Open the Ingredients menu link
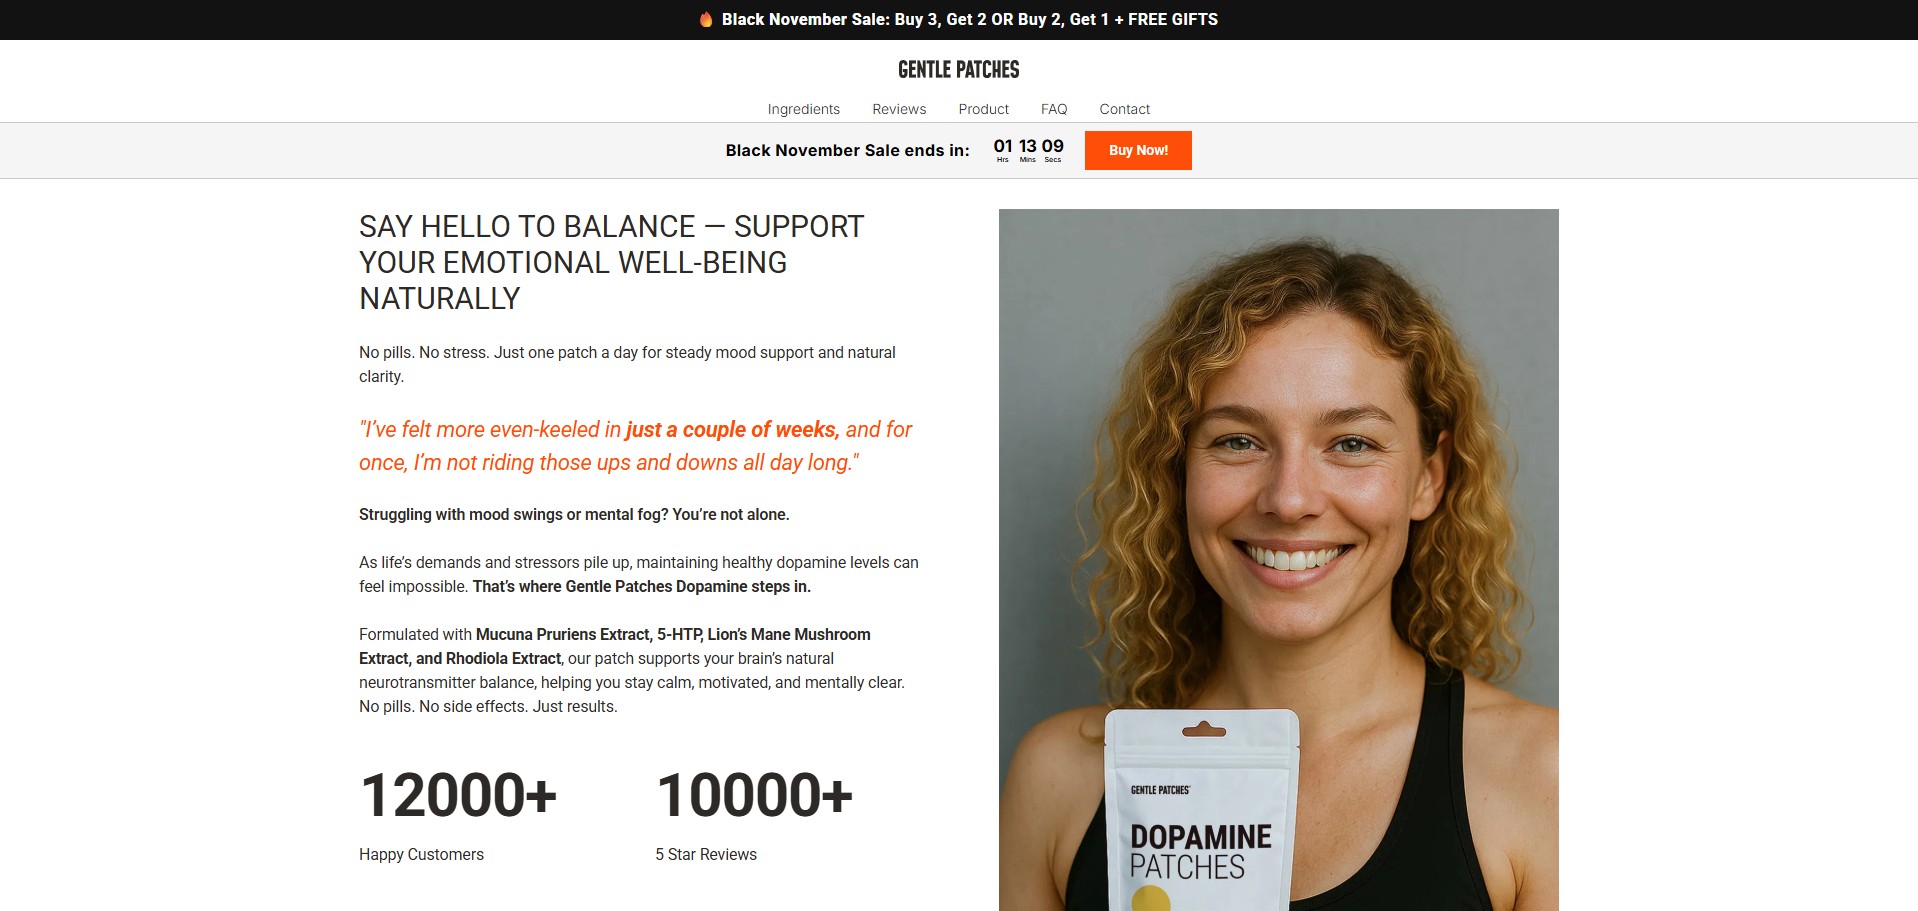 coord(803,109)
